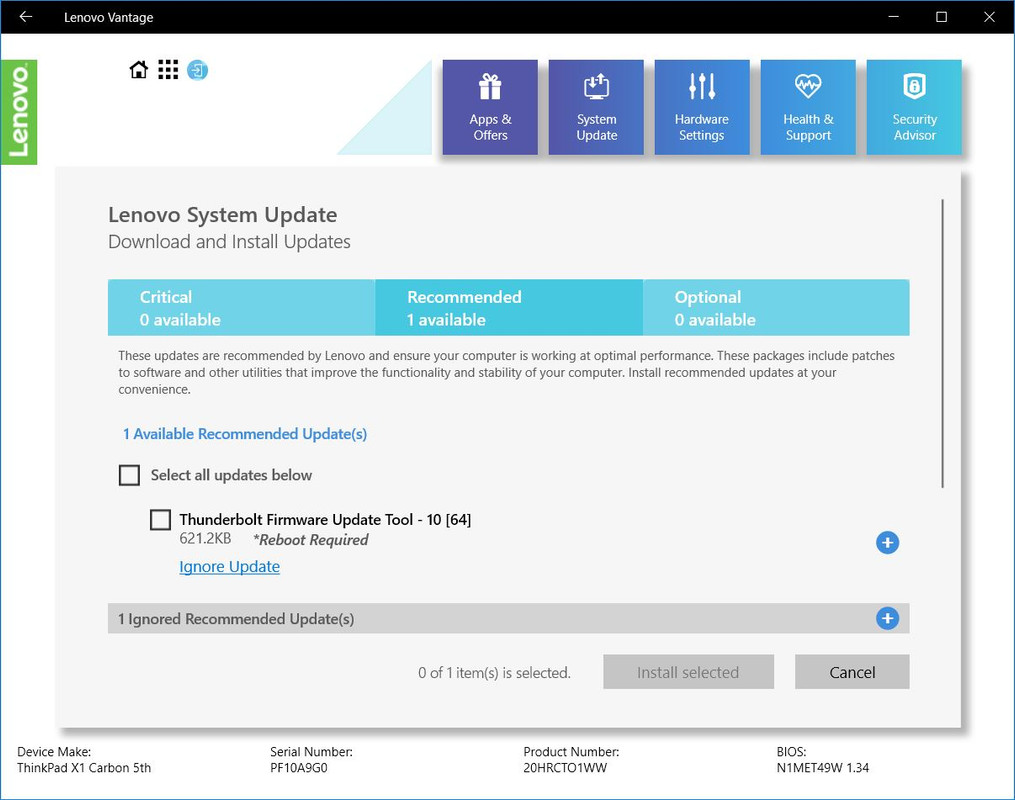Open the apps grid icon
The width and height of the screenshot is (1015, 800).
(x=168, y=70)
